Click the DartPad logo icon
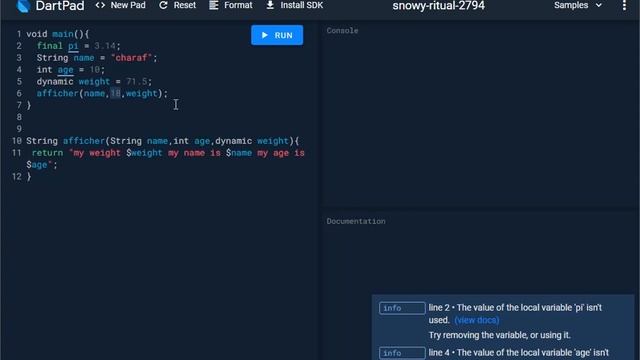 tap(23, 6)
